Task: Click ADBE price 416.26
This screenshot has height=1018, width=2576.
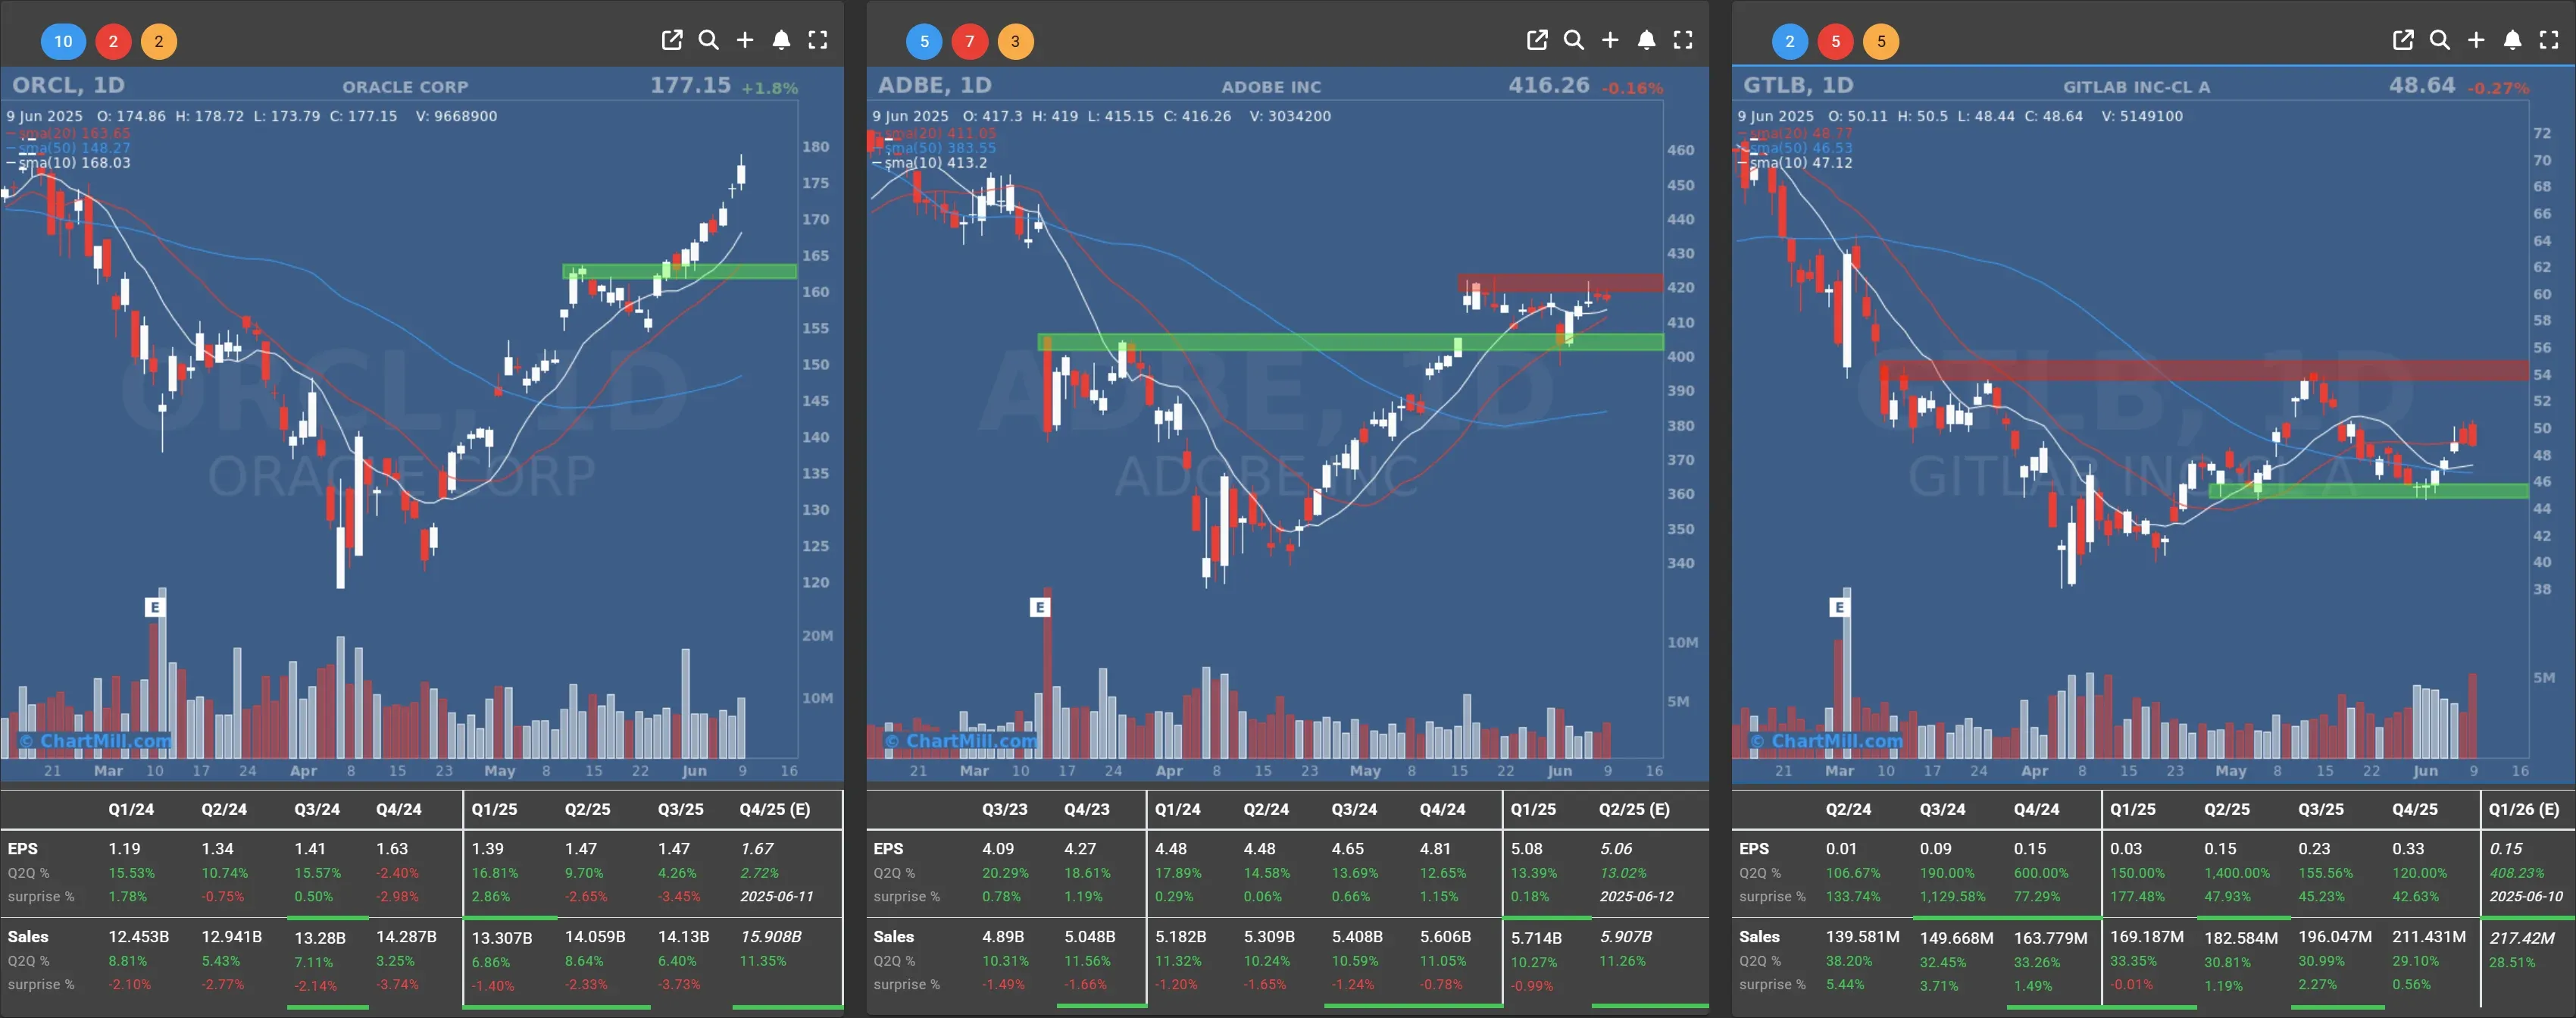Action: [1549, 85]
